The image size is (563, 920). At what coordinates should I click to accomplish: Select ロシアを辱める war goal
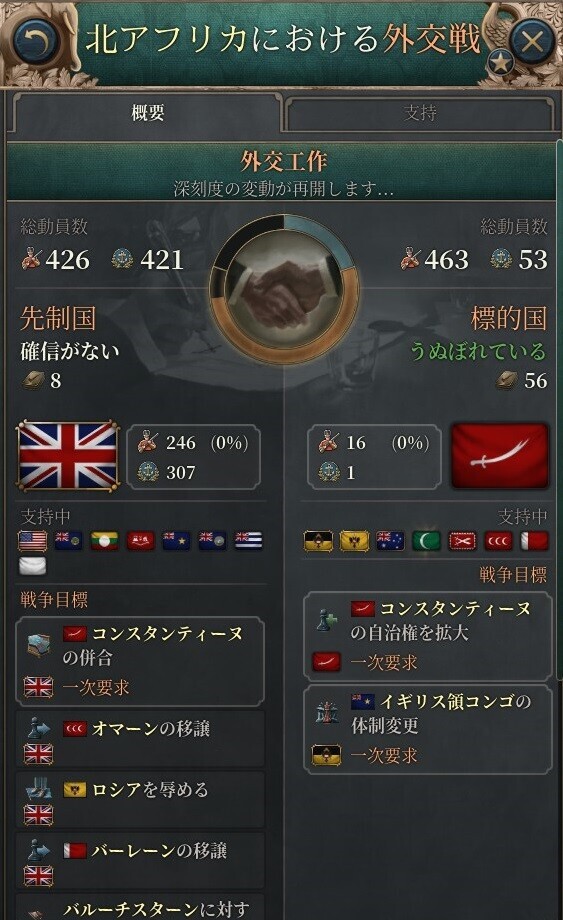pos(140,800)
